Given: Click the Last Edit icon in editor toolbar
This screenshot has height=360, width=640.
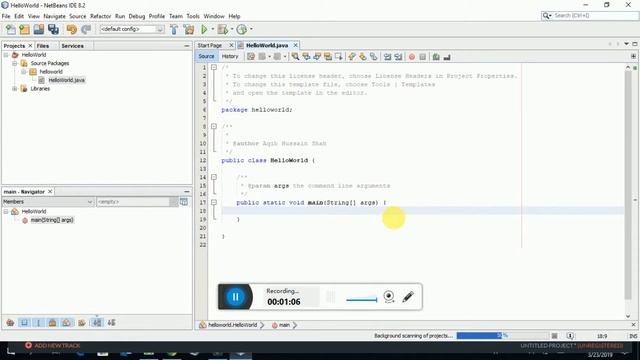Looking at the screenshot, I should (x=251, y=57).
